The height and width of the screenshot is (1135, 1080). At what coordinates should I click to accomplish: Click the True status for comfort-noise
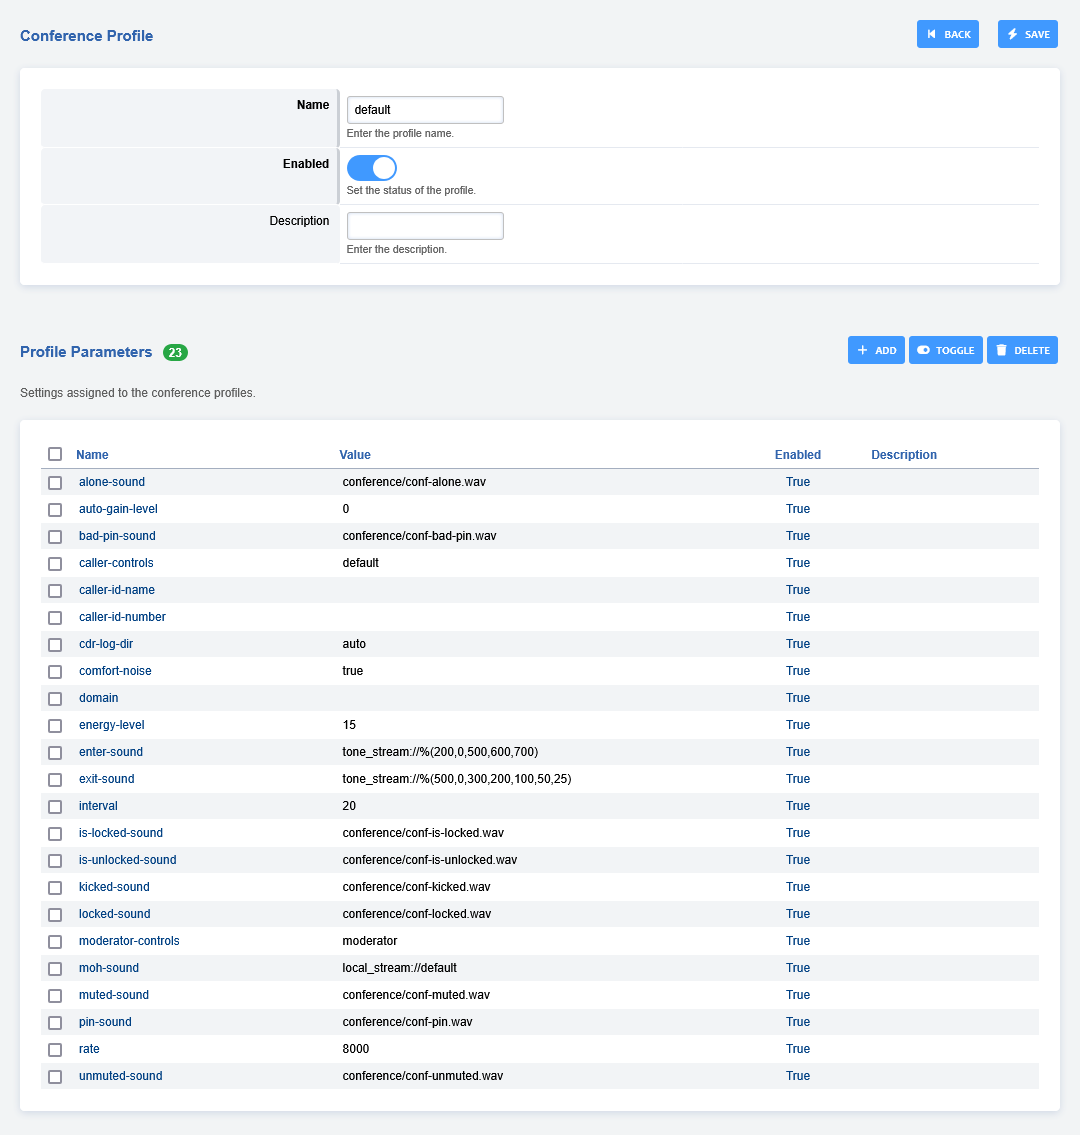pyautogui.click(x=798, y=671)
